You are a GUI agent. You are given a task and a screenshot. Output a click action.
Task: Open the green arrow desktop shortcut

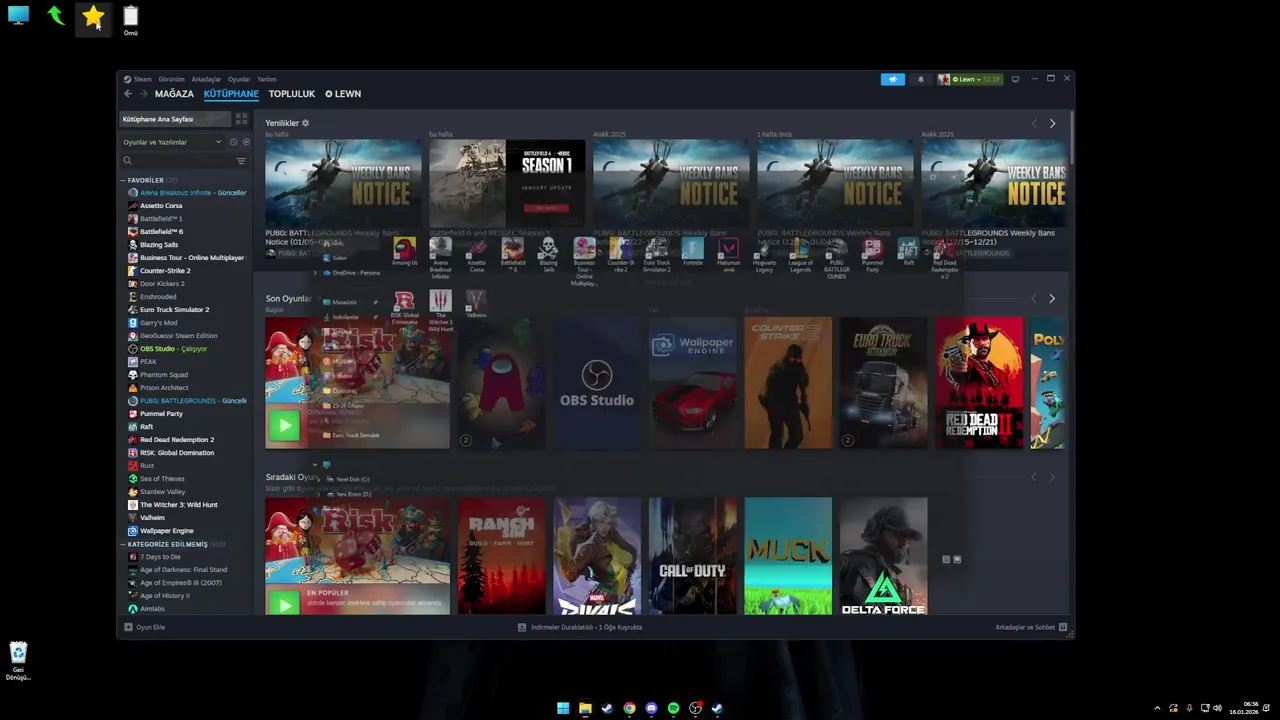56,16
